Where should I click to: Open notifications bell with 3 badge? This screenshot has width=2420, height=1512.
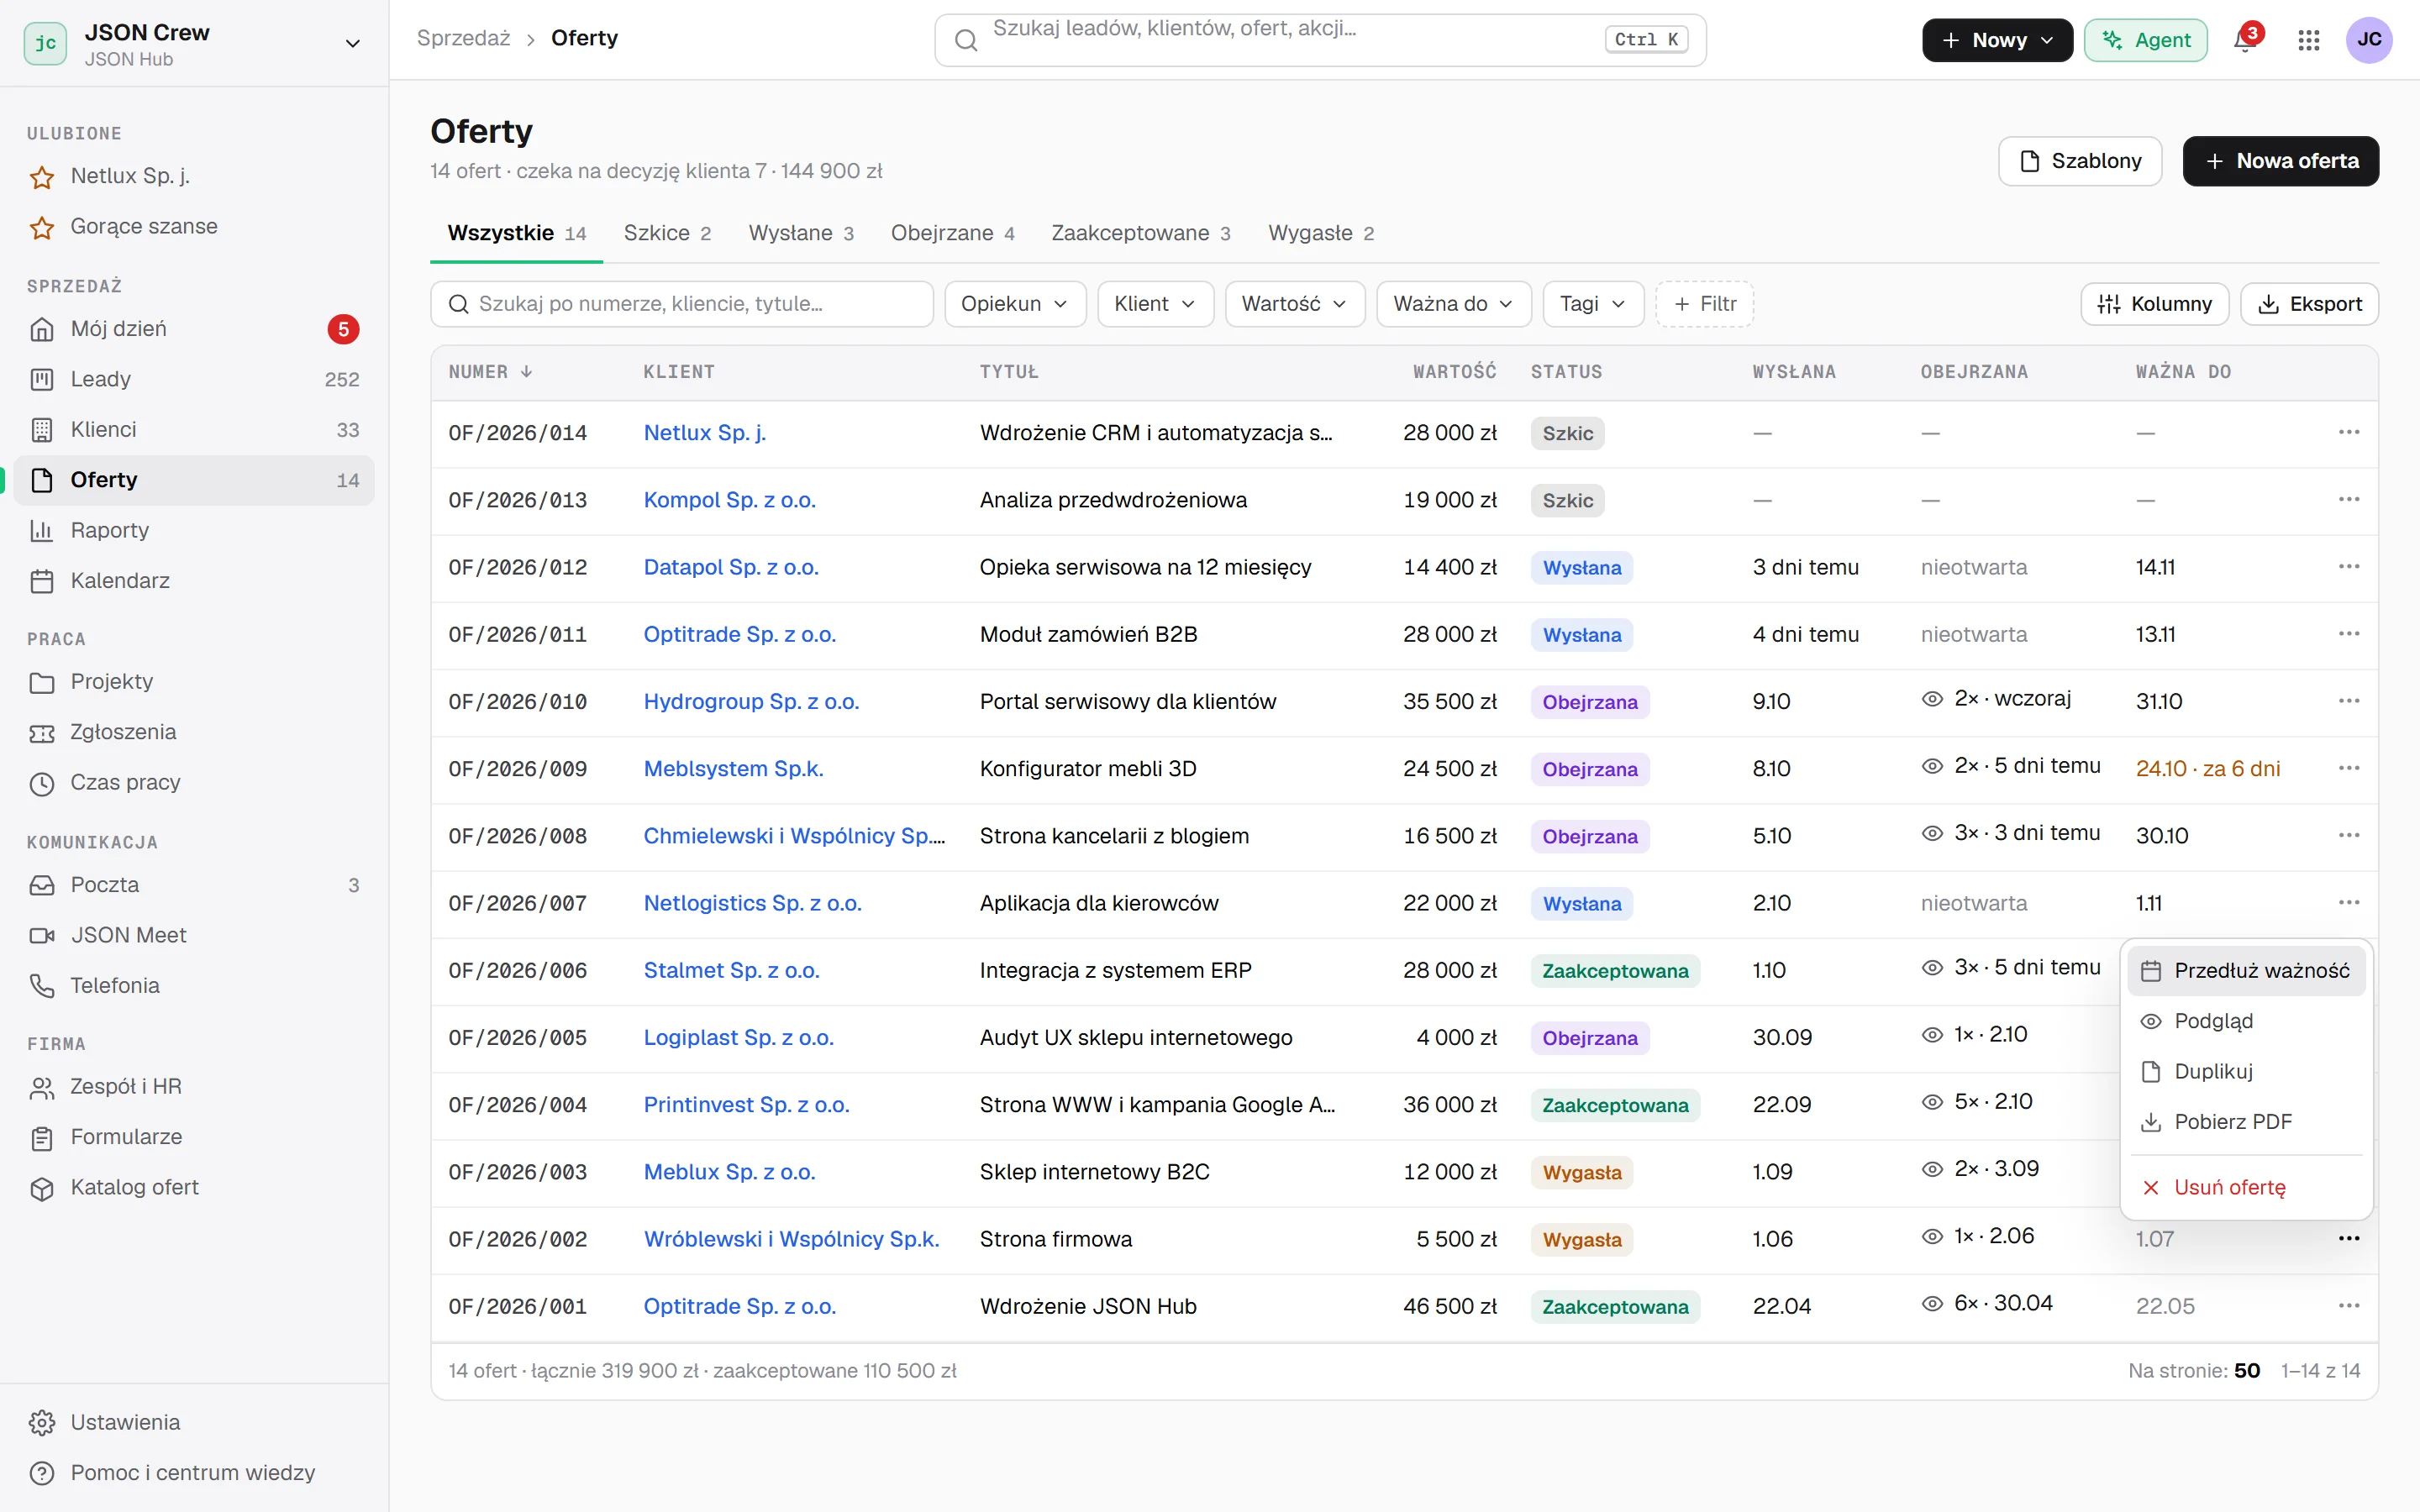tap(2245, 40)
